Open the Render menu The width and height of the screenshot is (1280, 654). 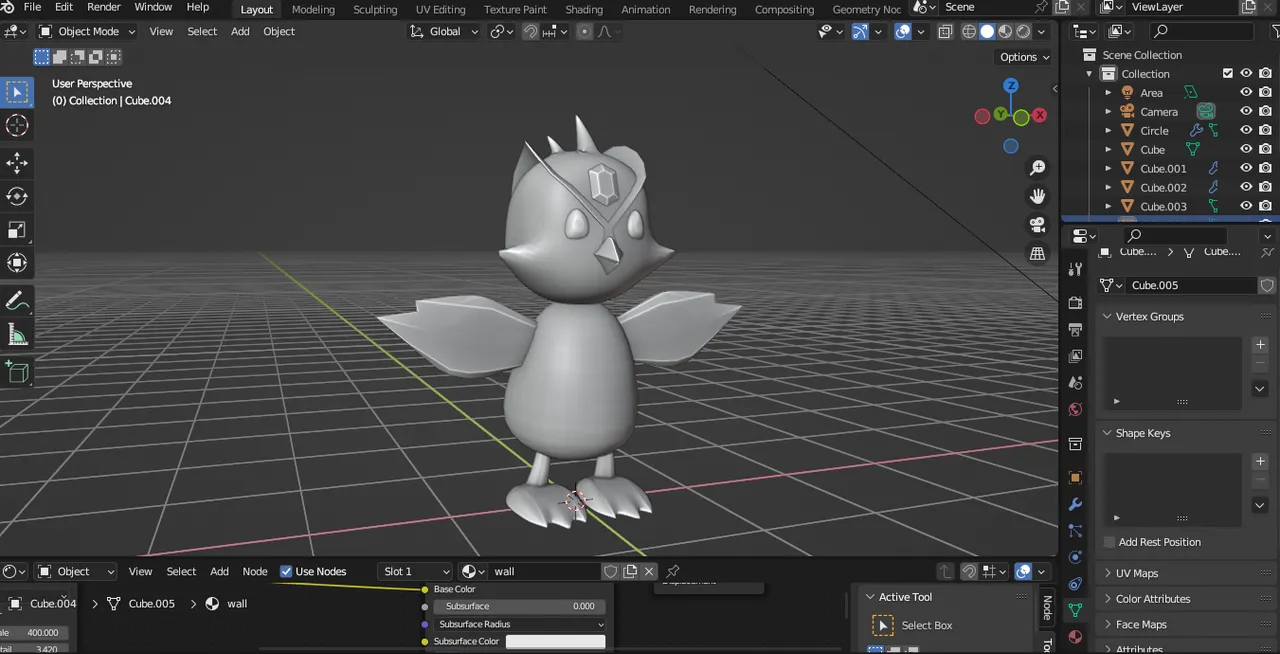[104, 7]
